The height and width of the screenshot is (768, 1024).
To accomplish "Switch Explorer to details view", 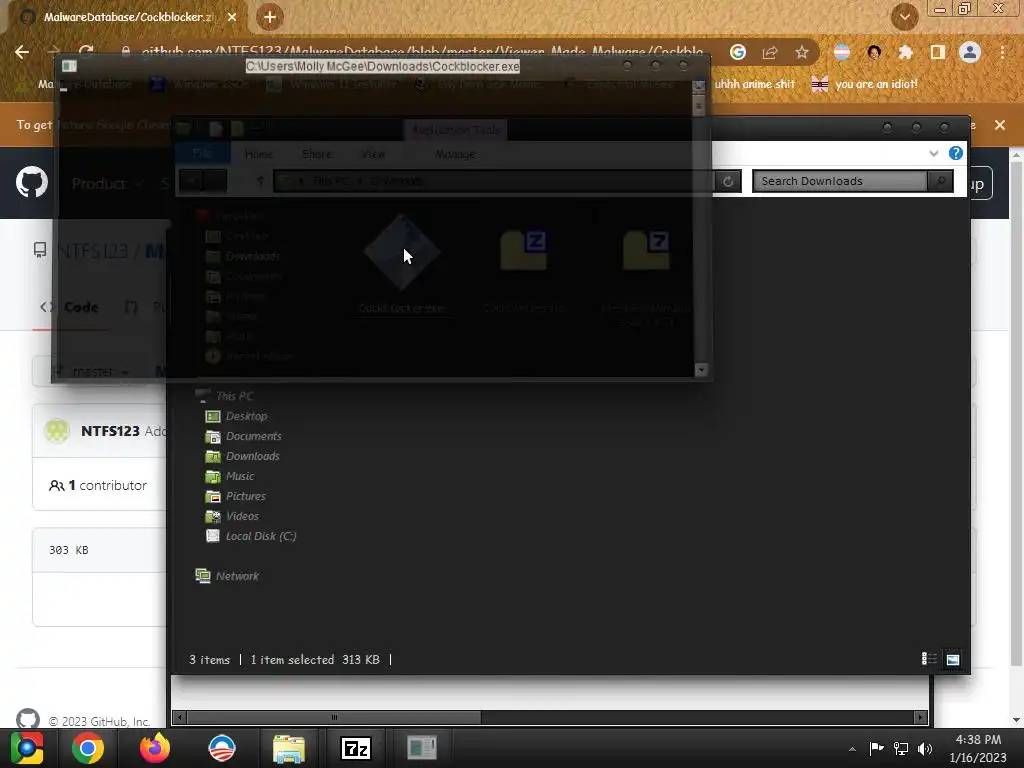I will click(x=929, y=659).
